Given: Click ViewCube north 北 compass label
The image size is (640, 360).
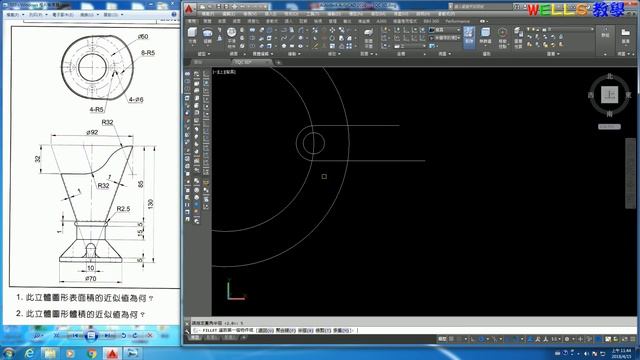Looking at the screenshot, I should pos(609,76).
